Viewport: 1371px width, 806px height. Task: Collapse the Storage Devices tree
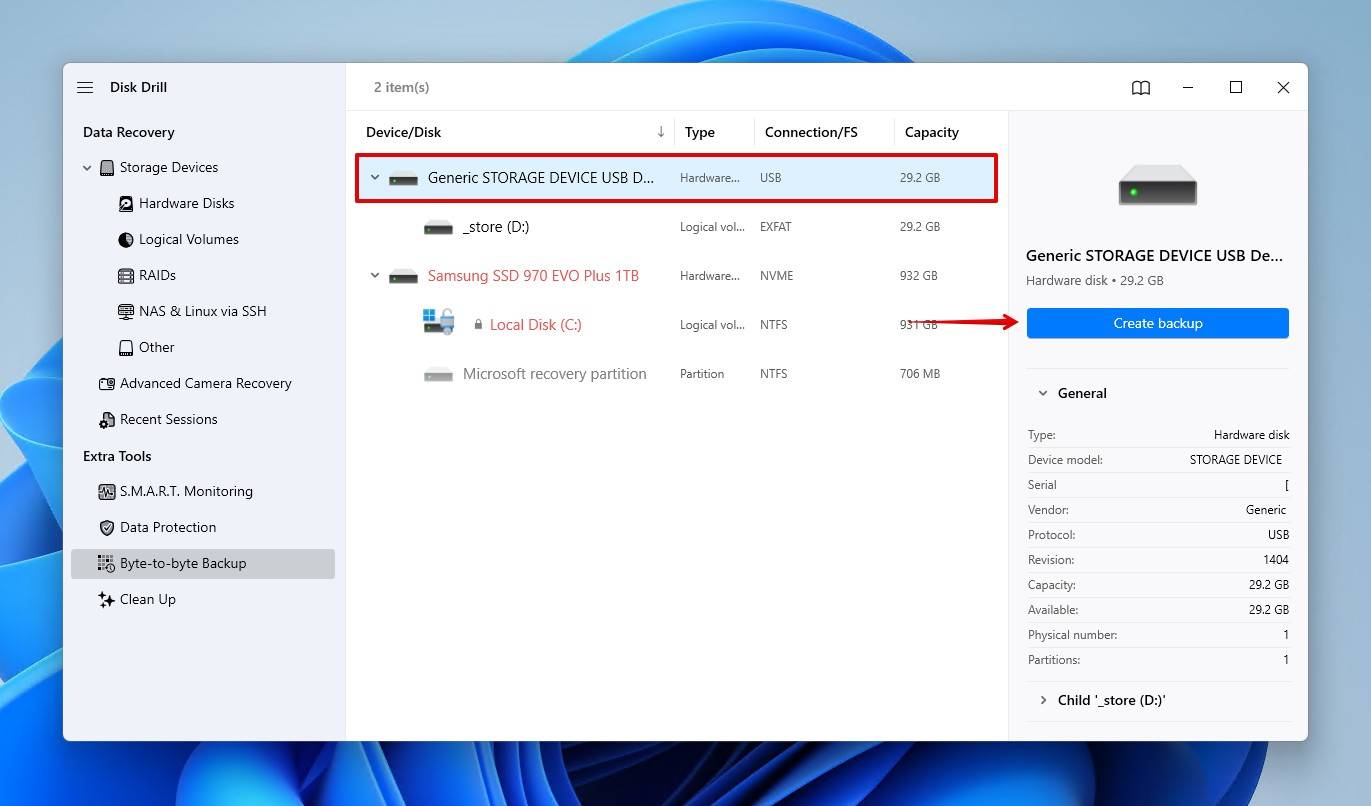tap(87, 168)
